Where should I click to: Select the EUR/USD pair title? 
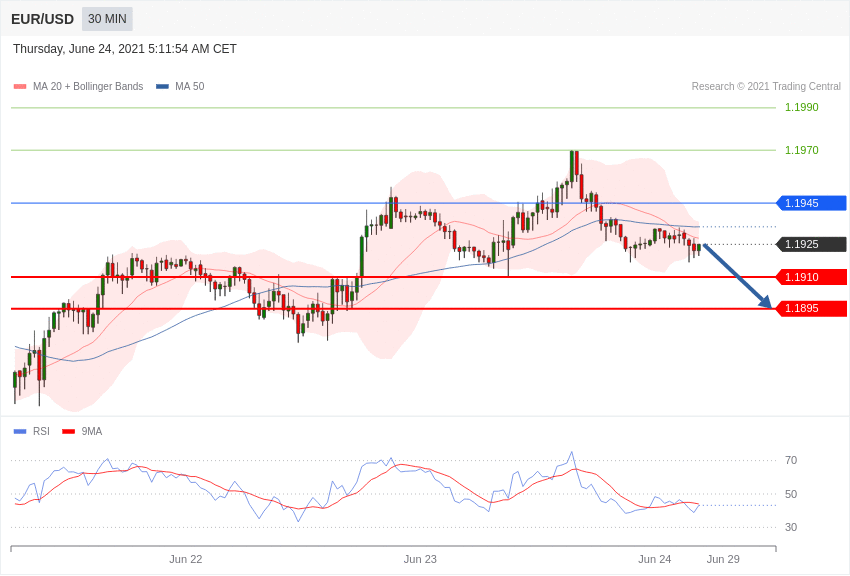tap(42, 20)
